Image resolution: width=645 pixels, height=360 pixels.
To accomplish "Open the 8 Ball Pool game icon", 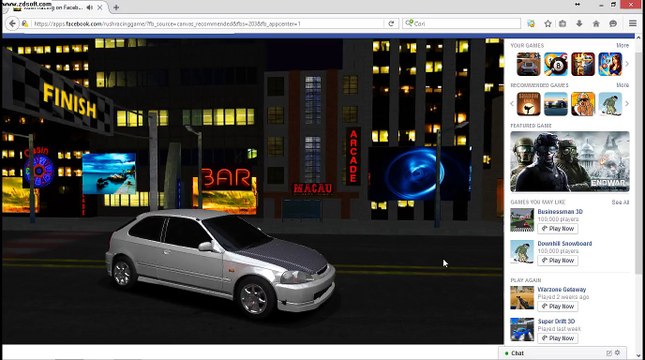I will tap(556, 64).
